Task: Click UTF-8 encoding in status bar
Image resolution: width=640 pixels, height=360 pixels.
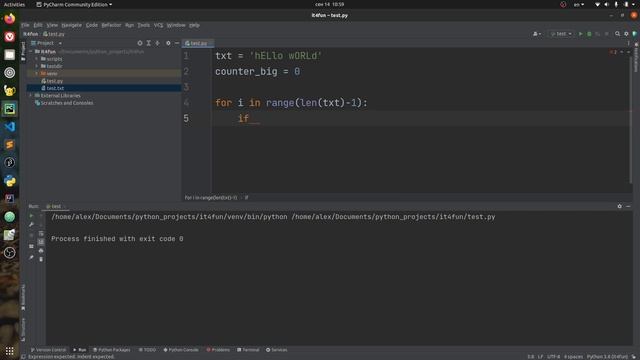Action: tap(553, 357)
